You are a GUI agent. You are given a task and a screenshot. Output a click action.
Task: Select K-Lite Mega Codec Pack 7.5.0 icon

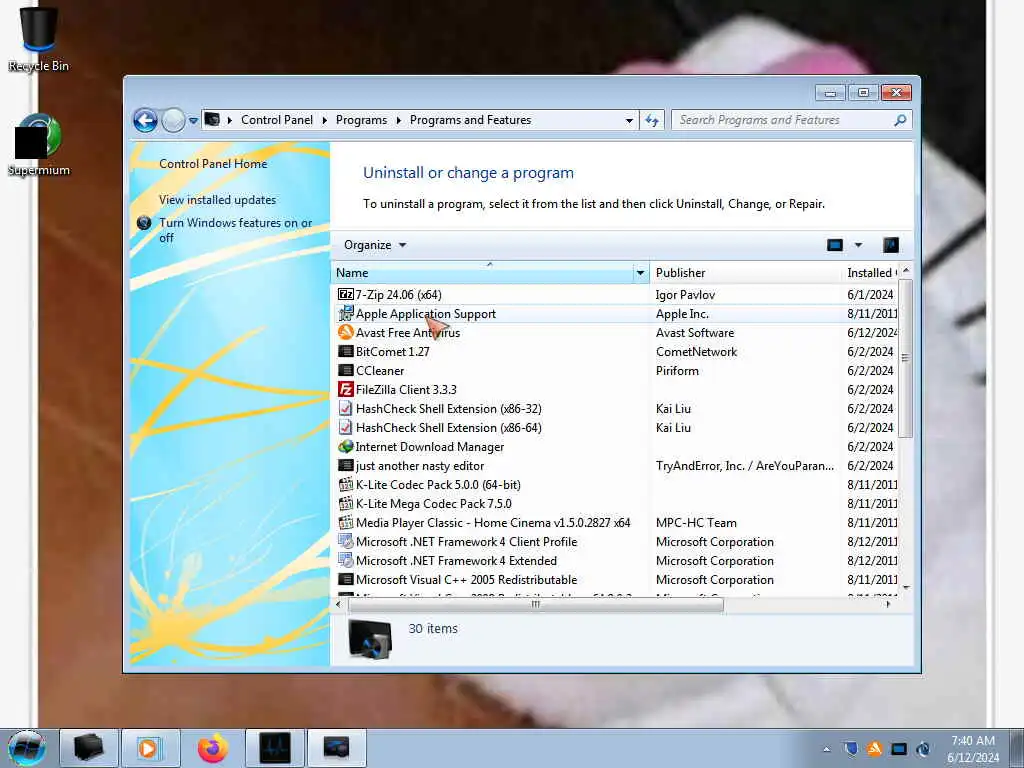coord(345,504)
